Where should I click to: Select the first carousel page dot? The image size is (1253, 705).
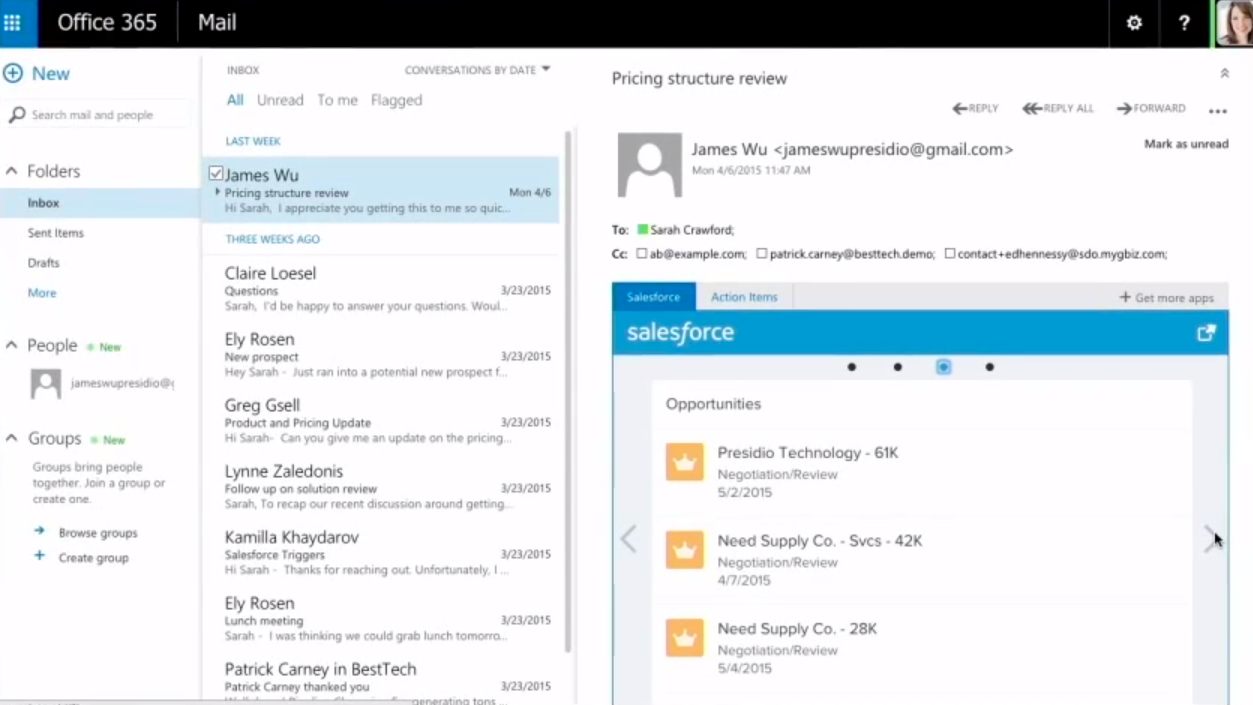point(852,367)
